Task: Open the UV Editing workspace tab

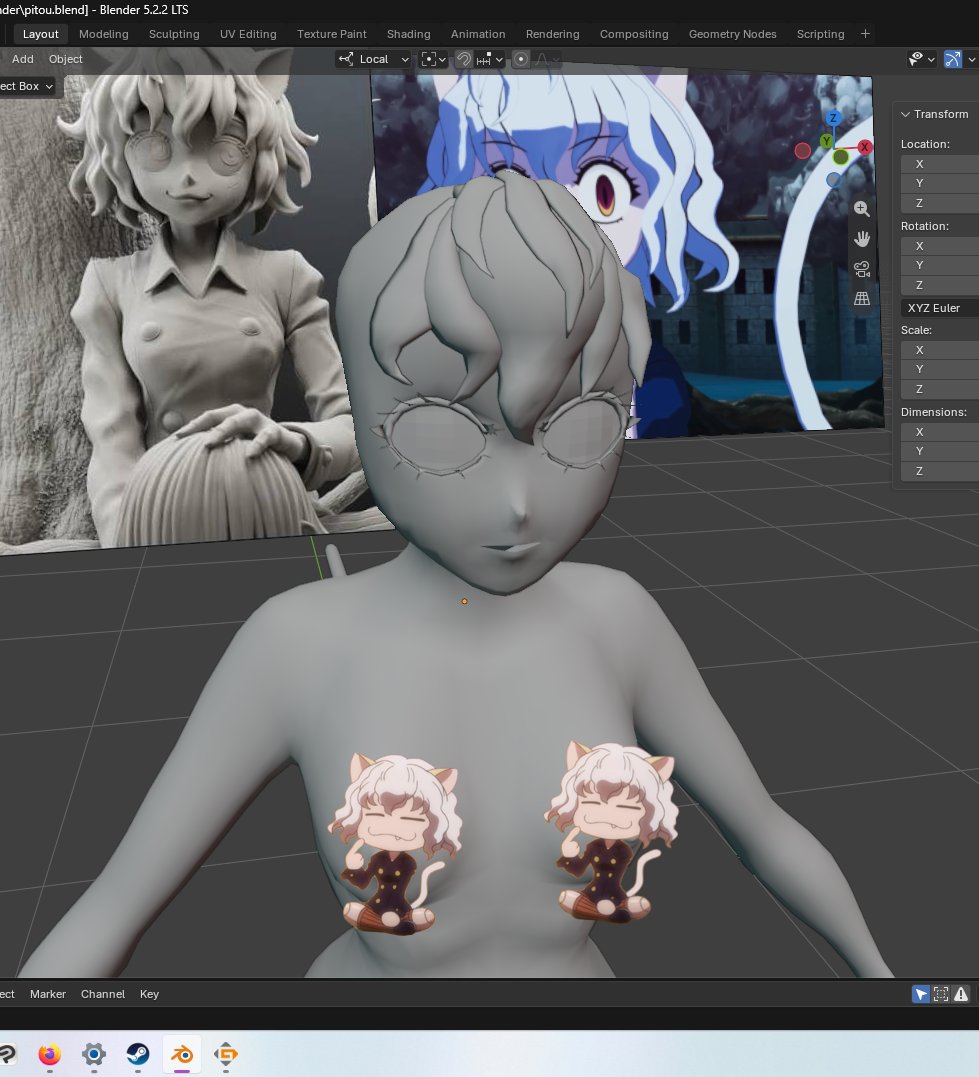Action: coord(248,34)
